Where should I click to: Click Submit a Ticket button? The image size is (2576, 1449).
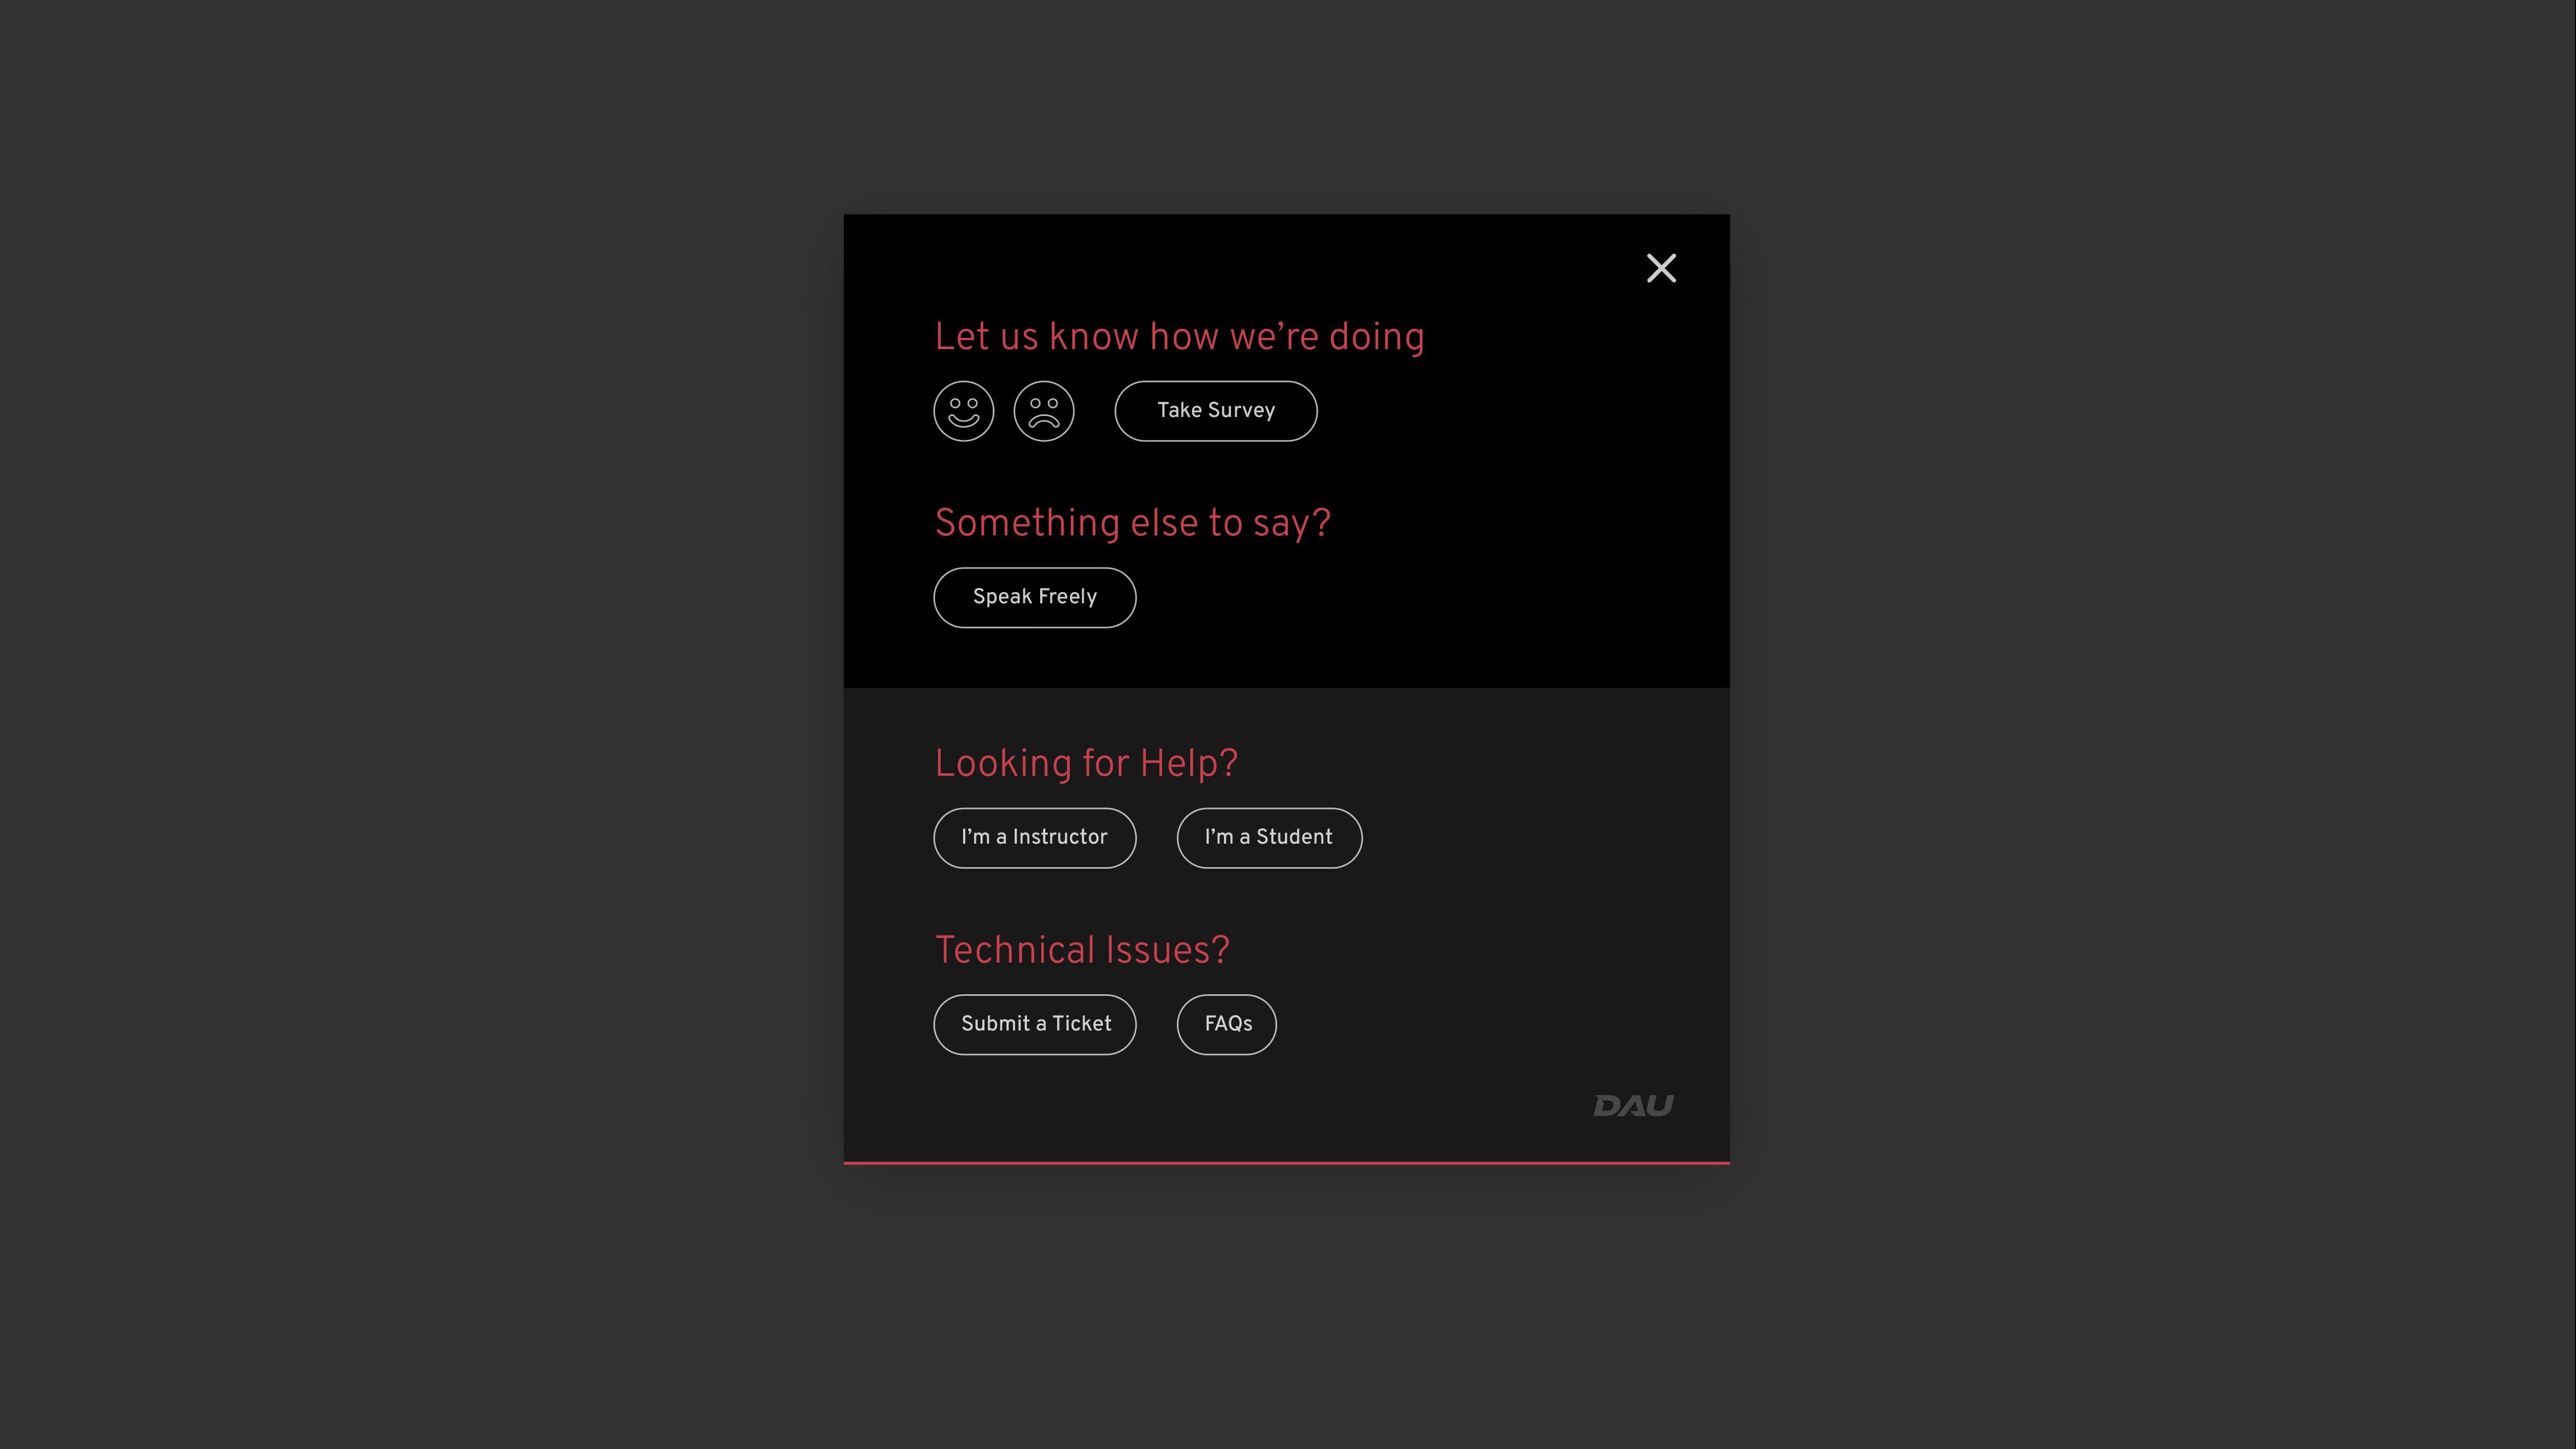(1035, 1025)
